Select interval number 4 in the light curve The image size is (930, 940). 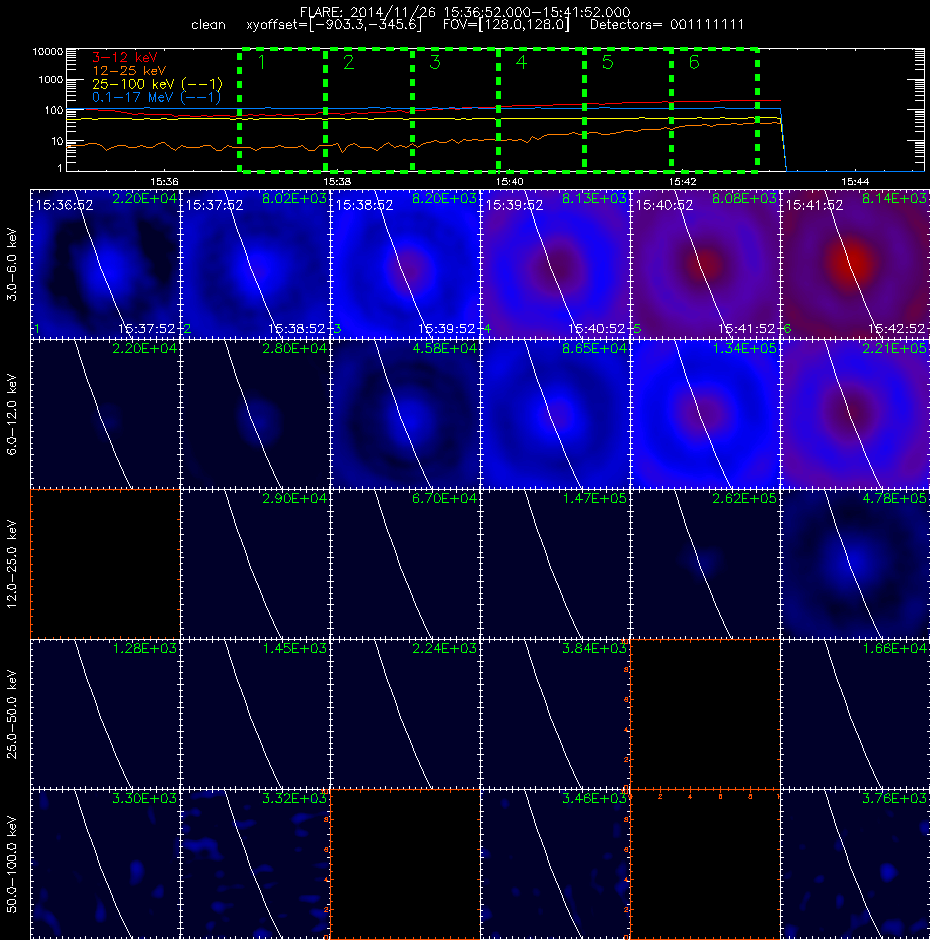(541, 110)
